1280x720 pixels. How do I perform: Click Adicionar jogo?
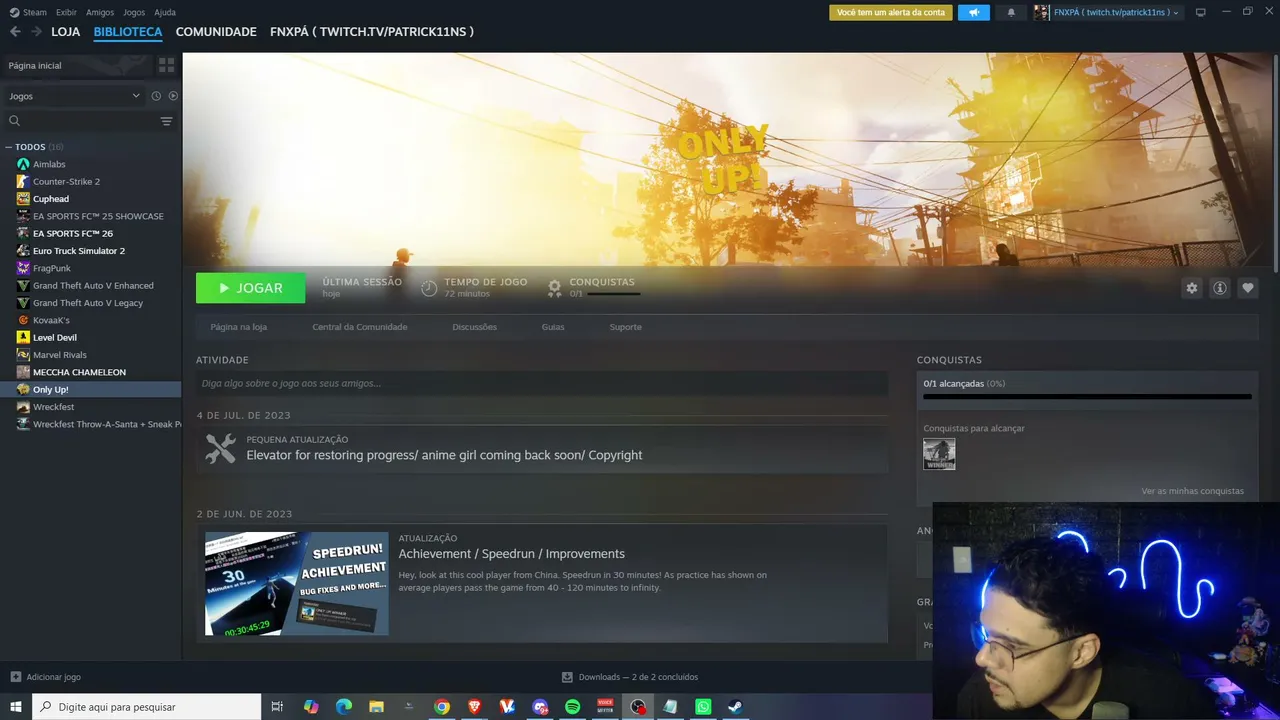click(x=46, y=677)
